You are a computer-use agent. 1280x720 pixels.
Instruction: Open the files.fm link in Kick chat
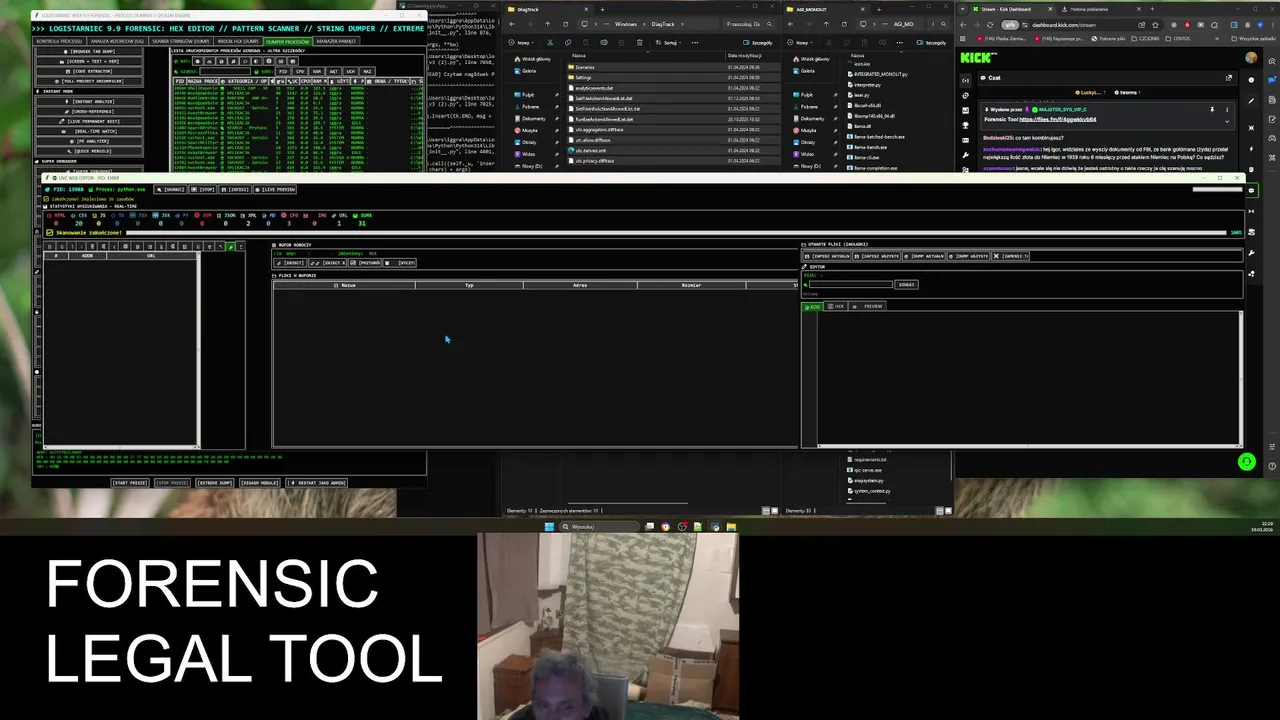pyautogui.click(x=1057, y=119)
